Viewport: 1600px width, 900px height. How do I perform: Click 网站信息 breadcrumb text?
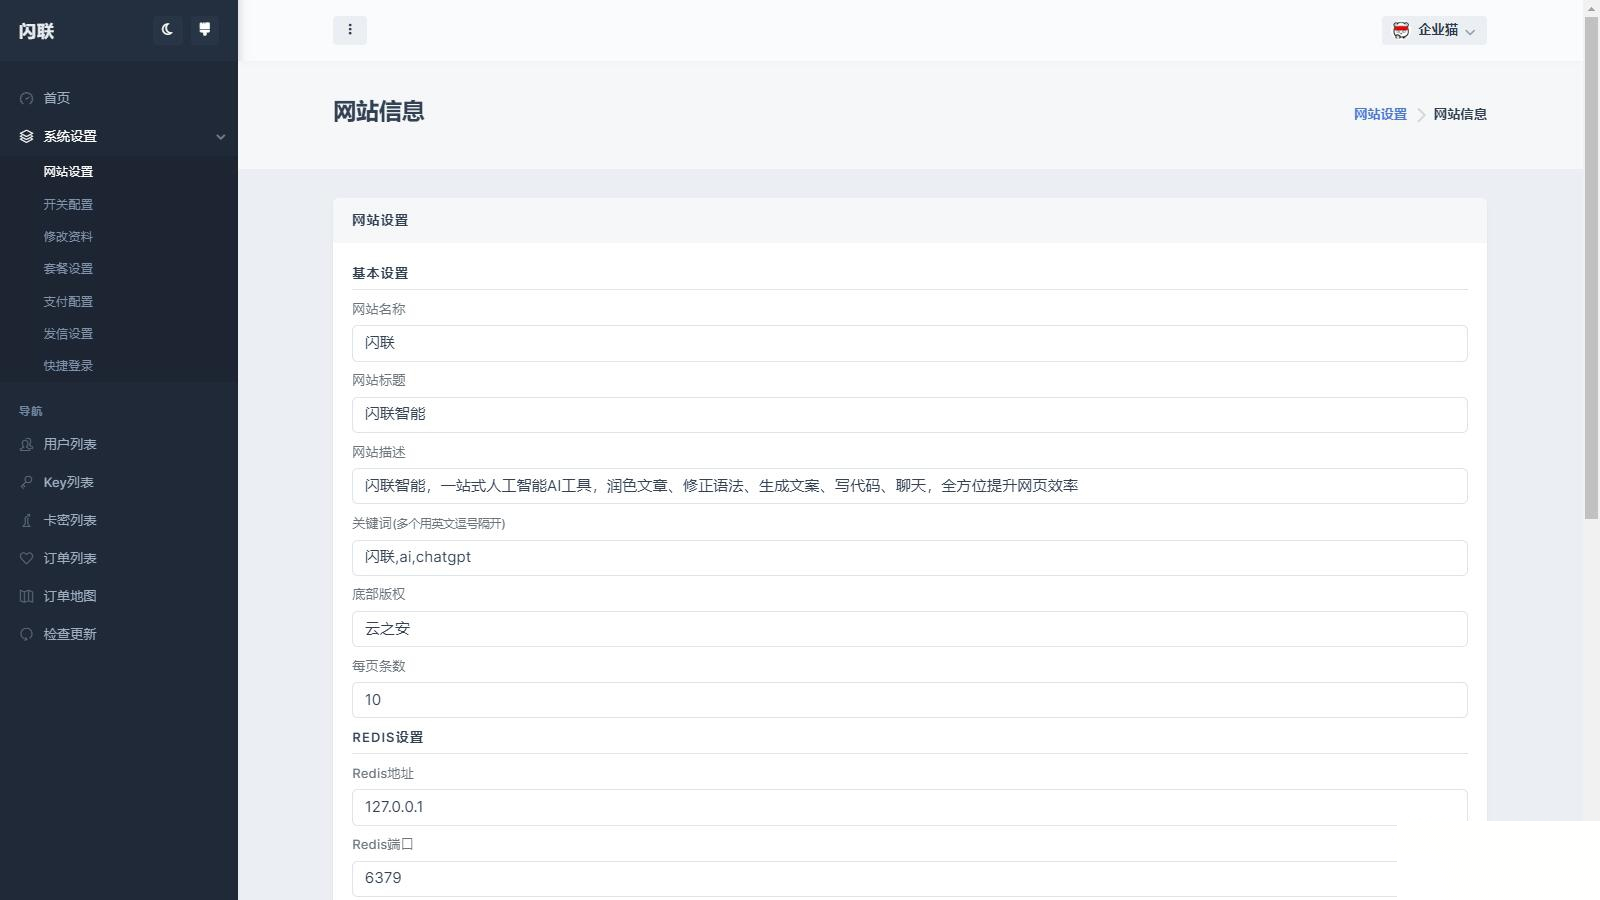(x=1460, y=114)
